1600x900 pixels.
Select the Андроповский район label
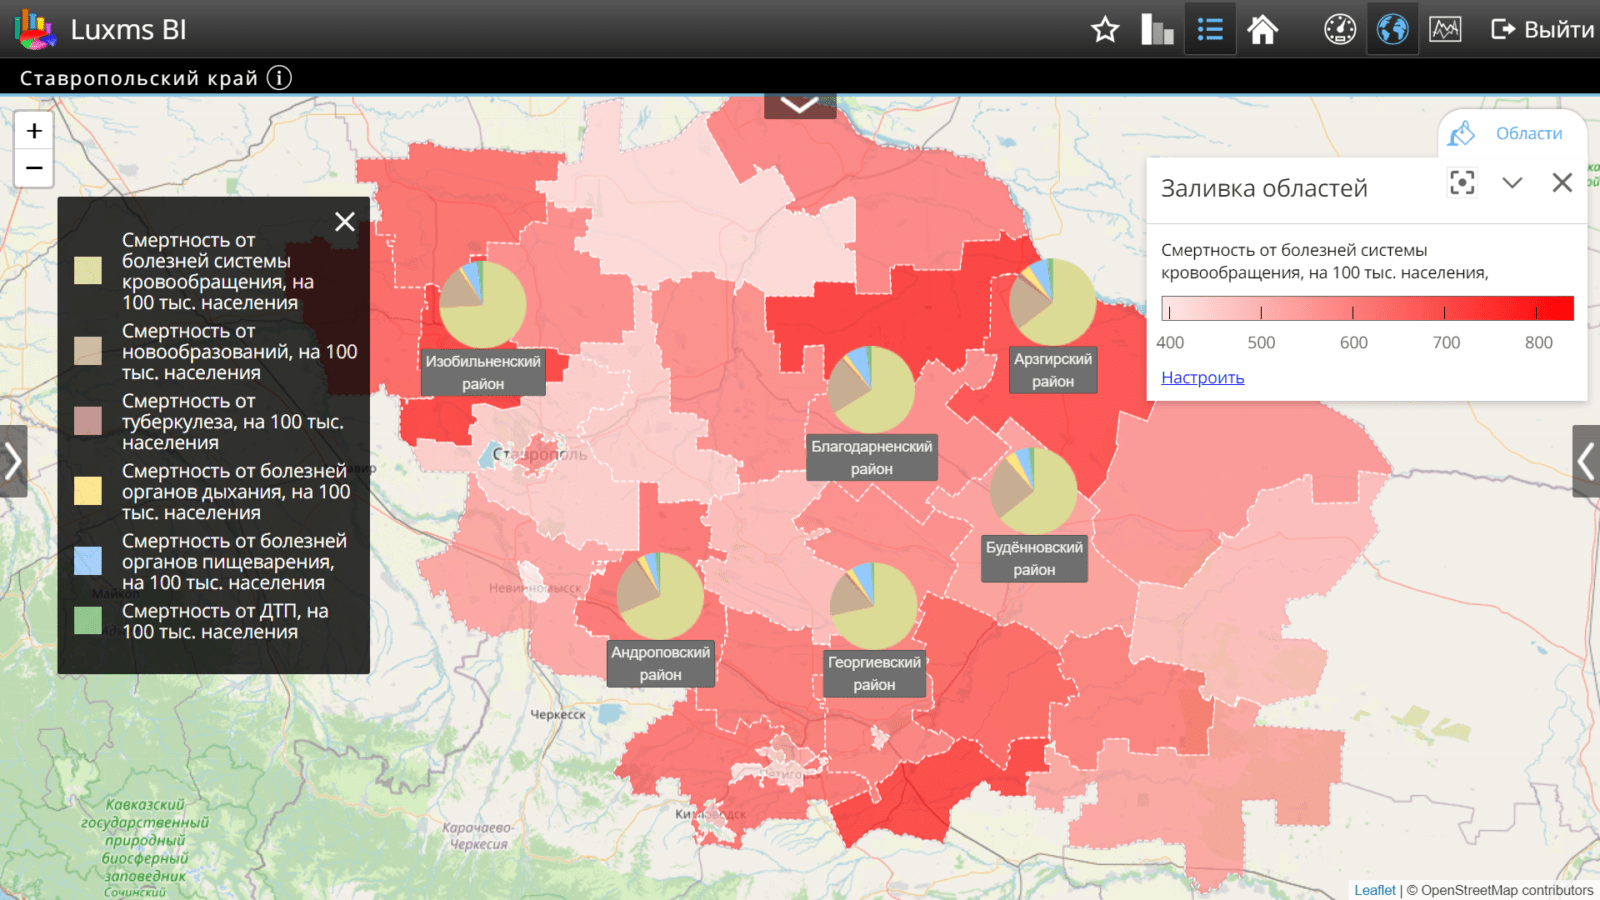tap(661, 664)
